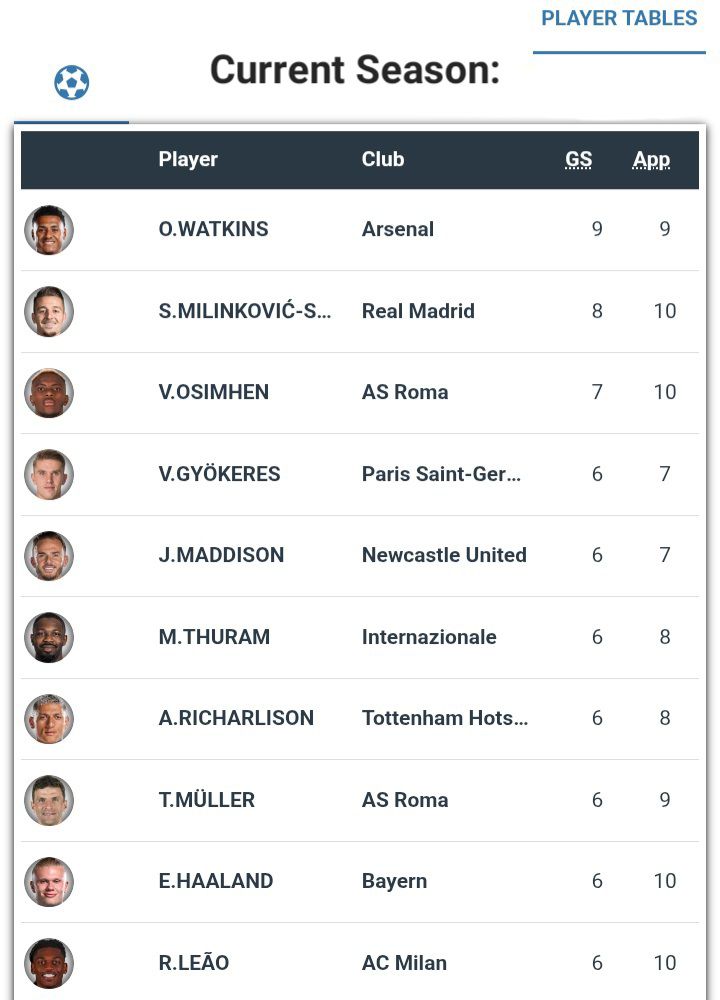Click the Player column header
The width and height of the screenshot is (720, 1000).
tap(188, 159)
